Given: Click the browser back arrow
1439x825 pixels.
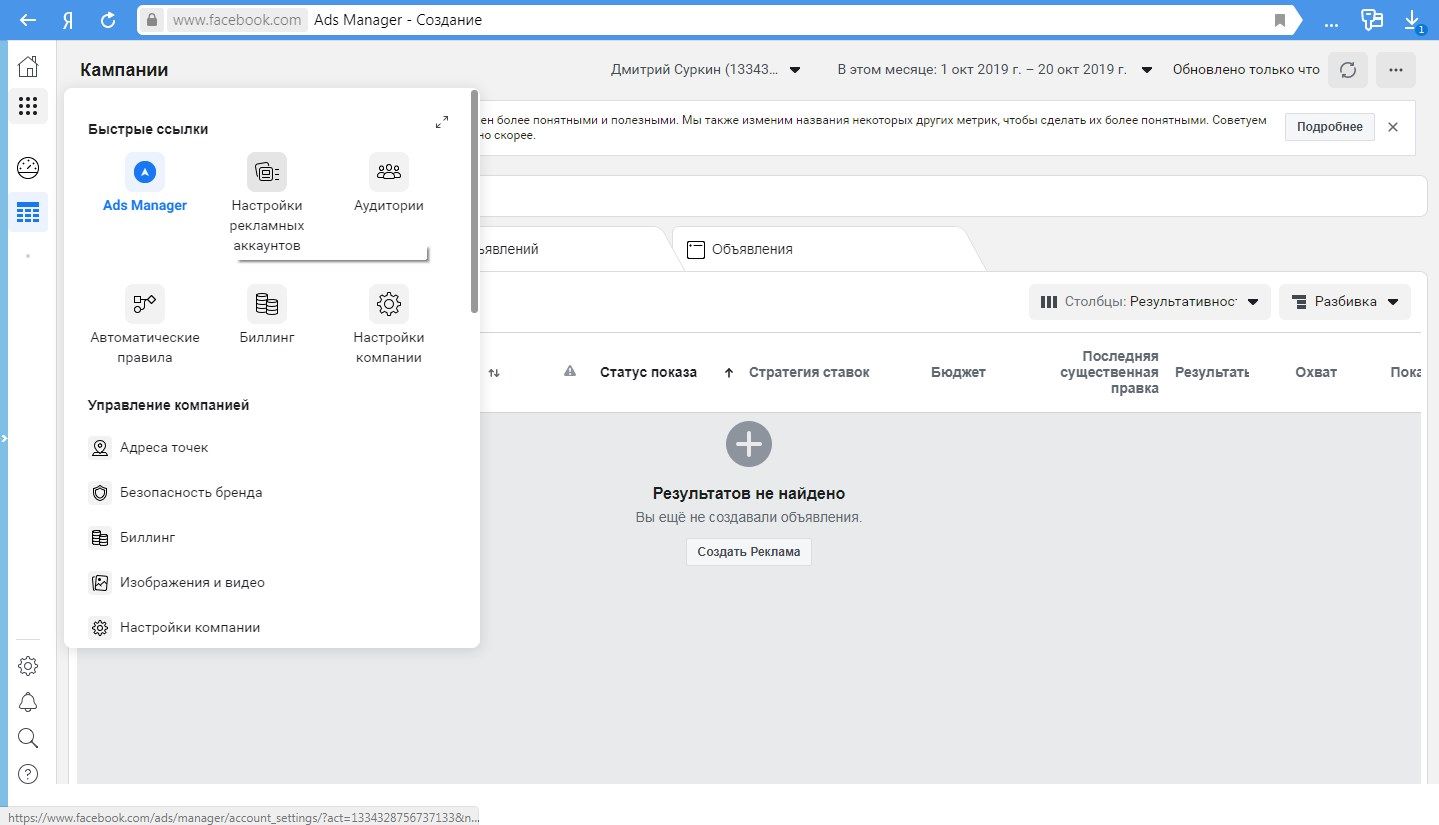Looking at the screenshot, I should click(x=28, y=19).
